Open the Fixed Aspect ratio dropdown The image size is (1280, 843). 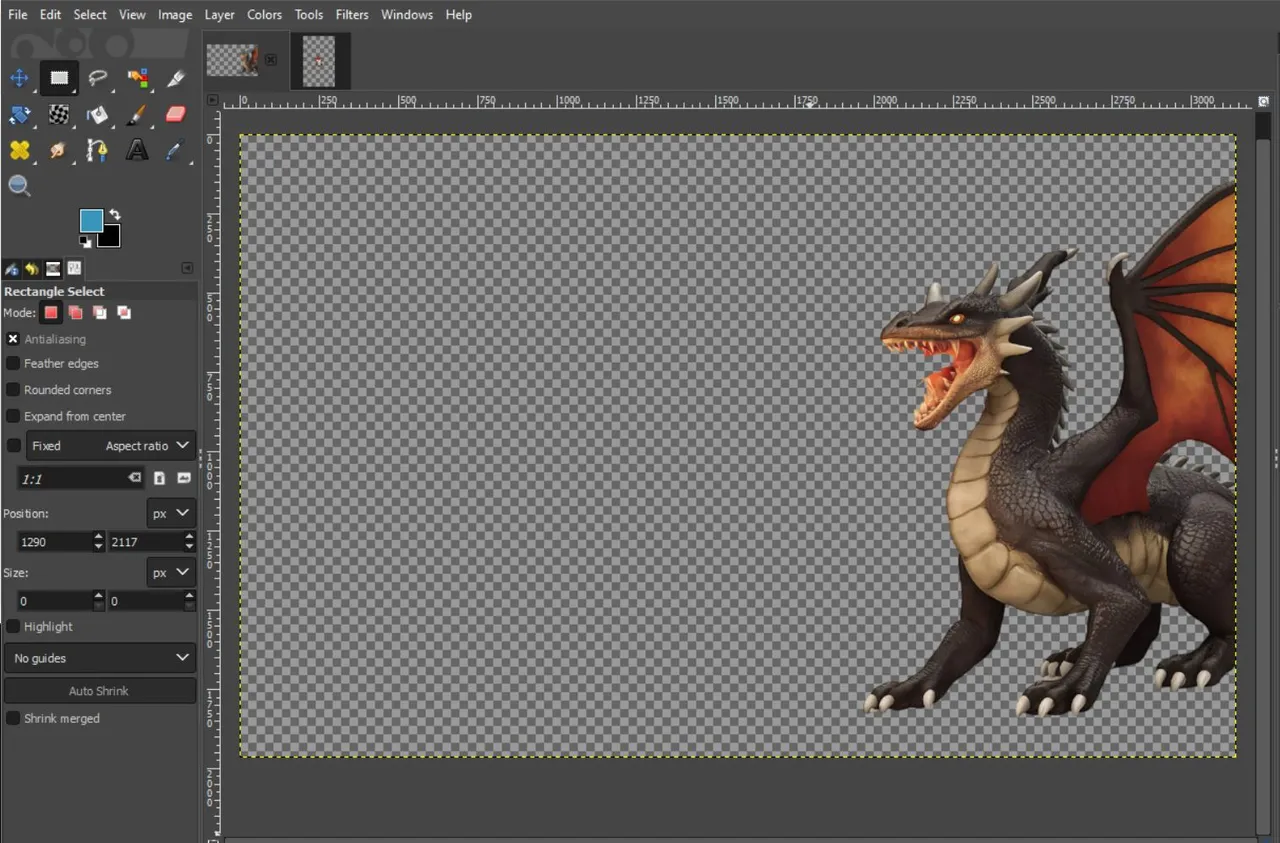[110, 446]
